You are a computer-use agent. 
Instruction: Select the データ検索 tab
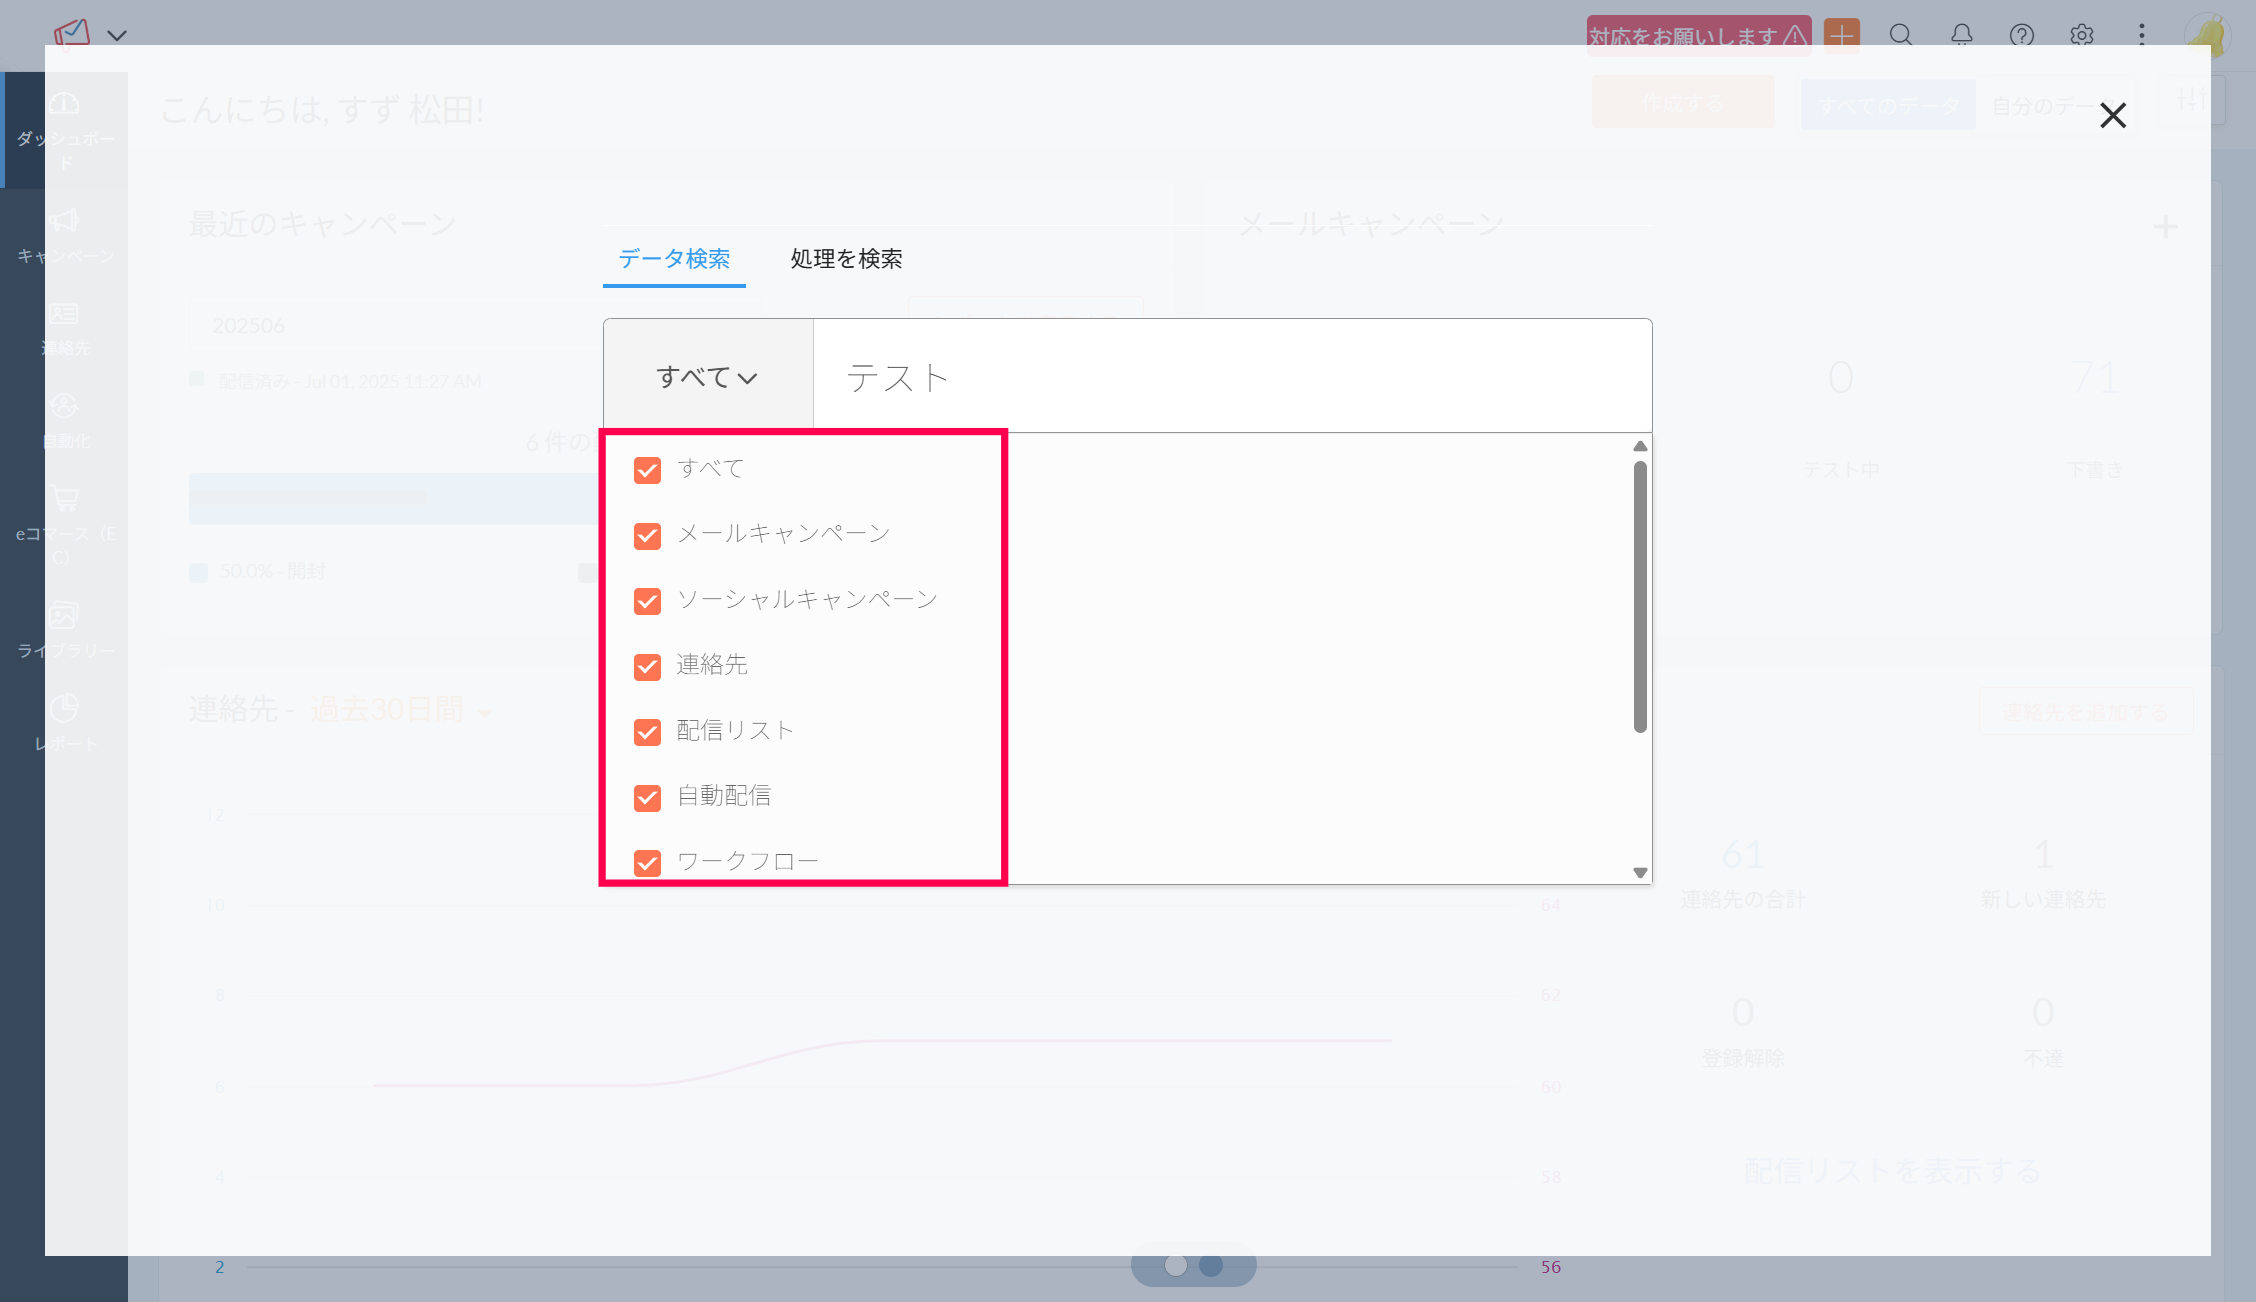tap(674, 259)
